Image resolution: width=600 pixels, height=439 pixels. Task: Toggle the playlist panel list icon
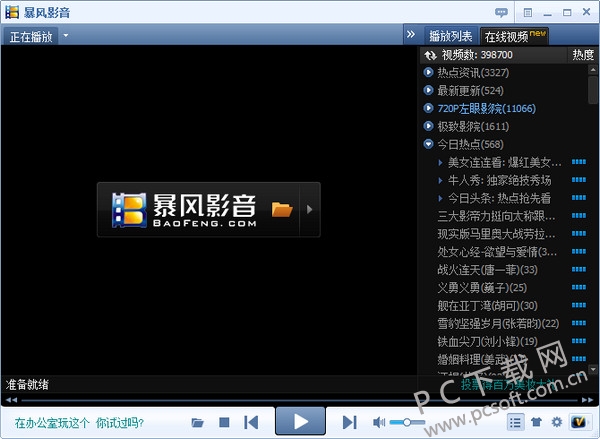[x=515, y=422]
